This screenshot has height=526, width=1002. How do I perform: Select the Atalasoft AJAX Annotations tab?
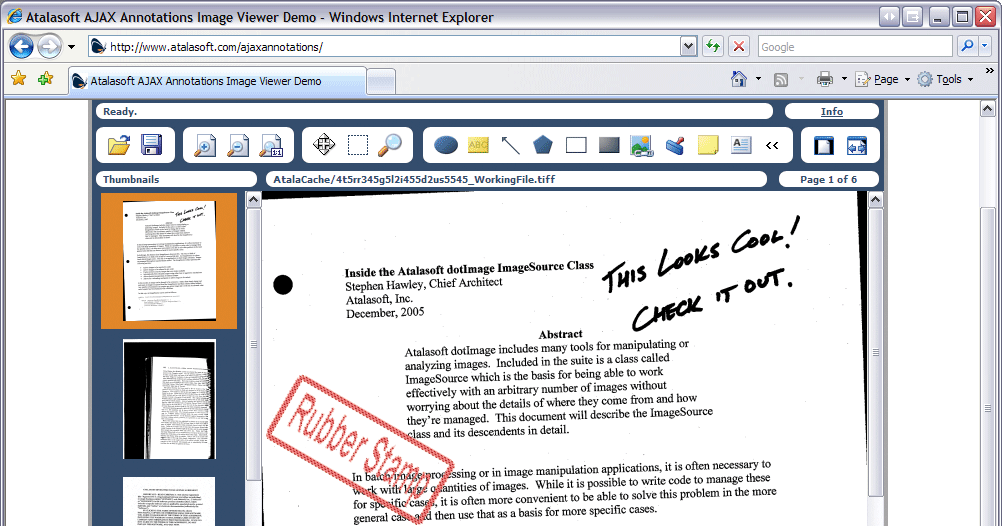coord(217,81)
